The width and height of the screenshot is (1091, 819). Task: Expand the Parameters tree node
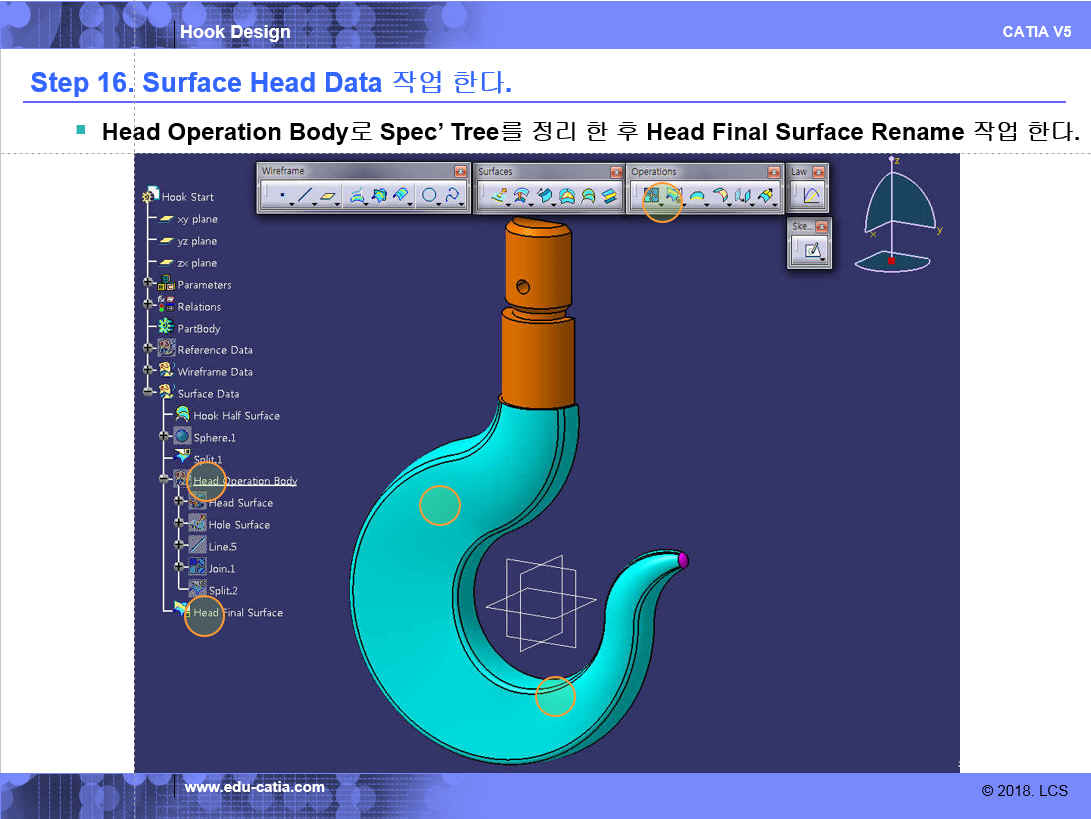[x=149, y=284]
